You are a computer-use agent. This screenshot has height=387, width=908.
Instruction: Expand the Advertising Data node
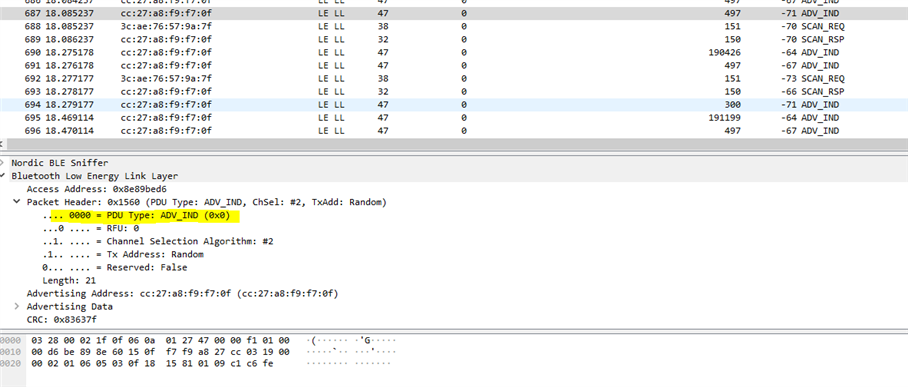click(x=17, y=306)
